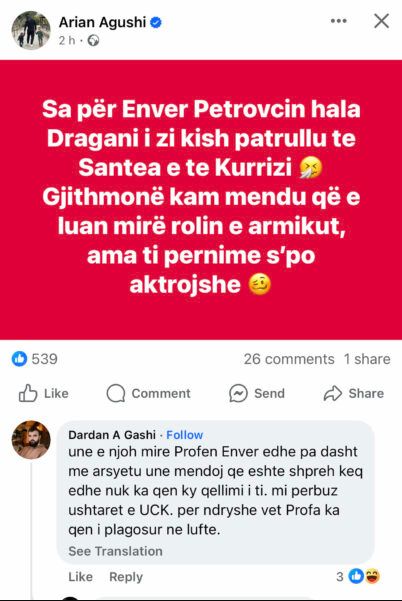
Task: Open the three-dots post options menu
Action: point(339,21)
